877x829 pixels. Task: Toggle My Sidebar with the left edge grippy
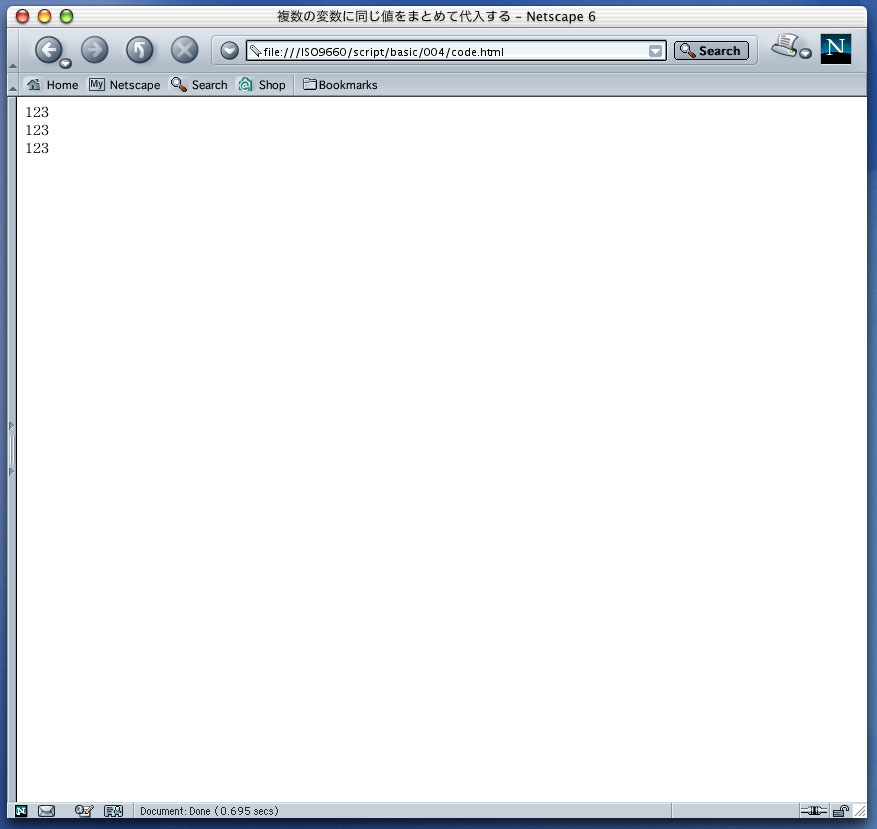[12, 449]
